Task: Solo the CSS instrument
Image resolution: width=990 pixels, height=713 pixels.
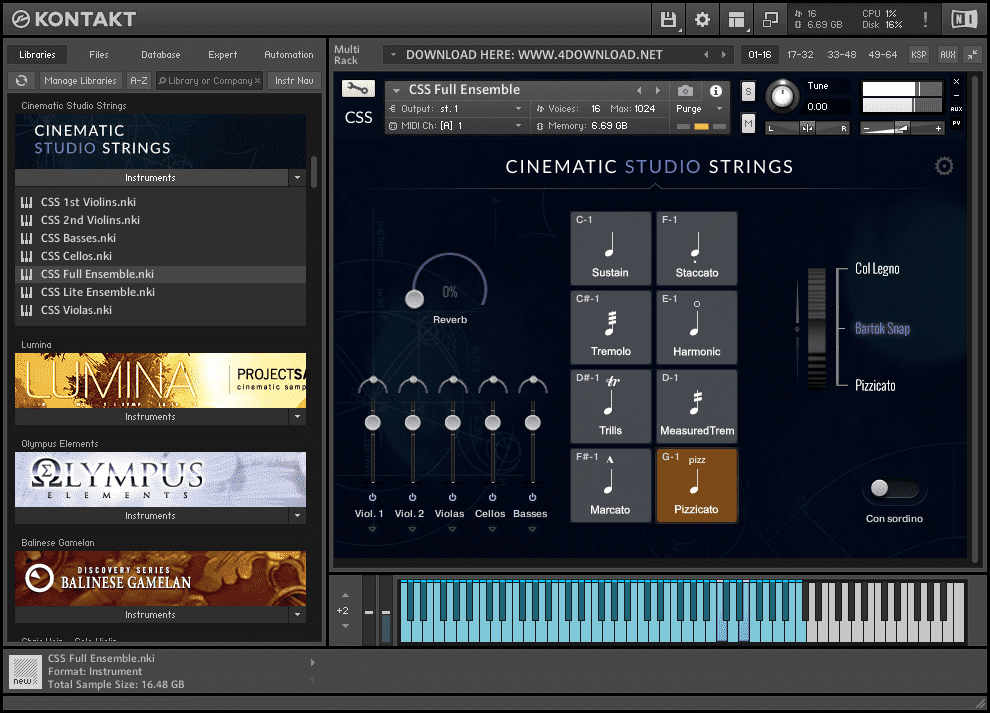Action: click(748, 91)
